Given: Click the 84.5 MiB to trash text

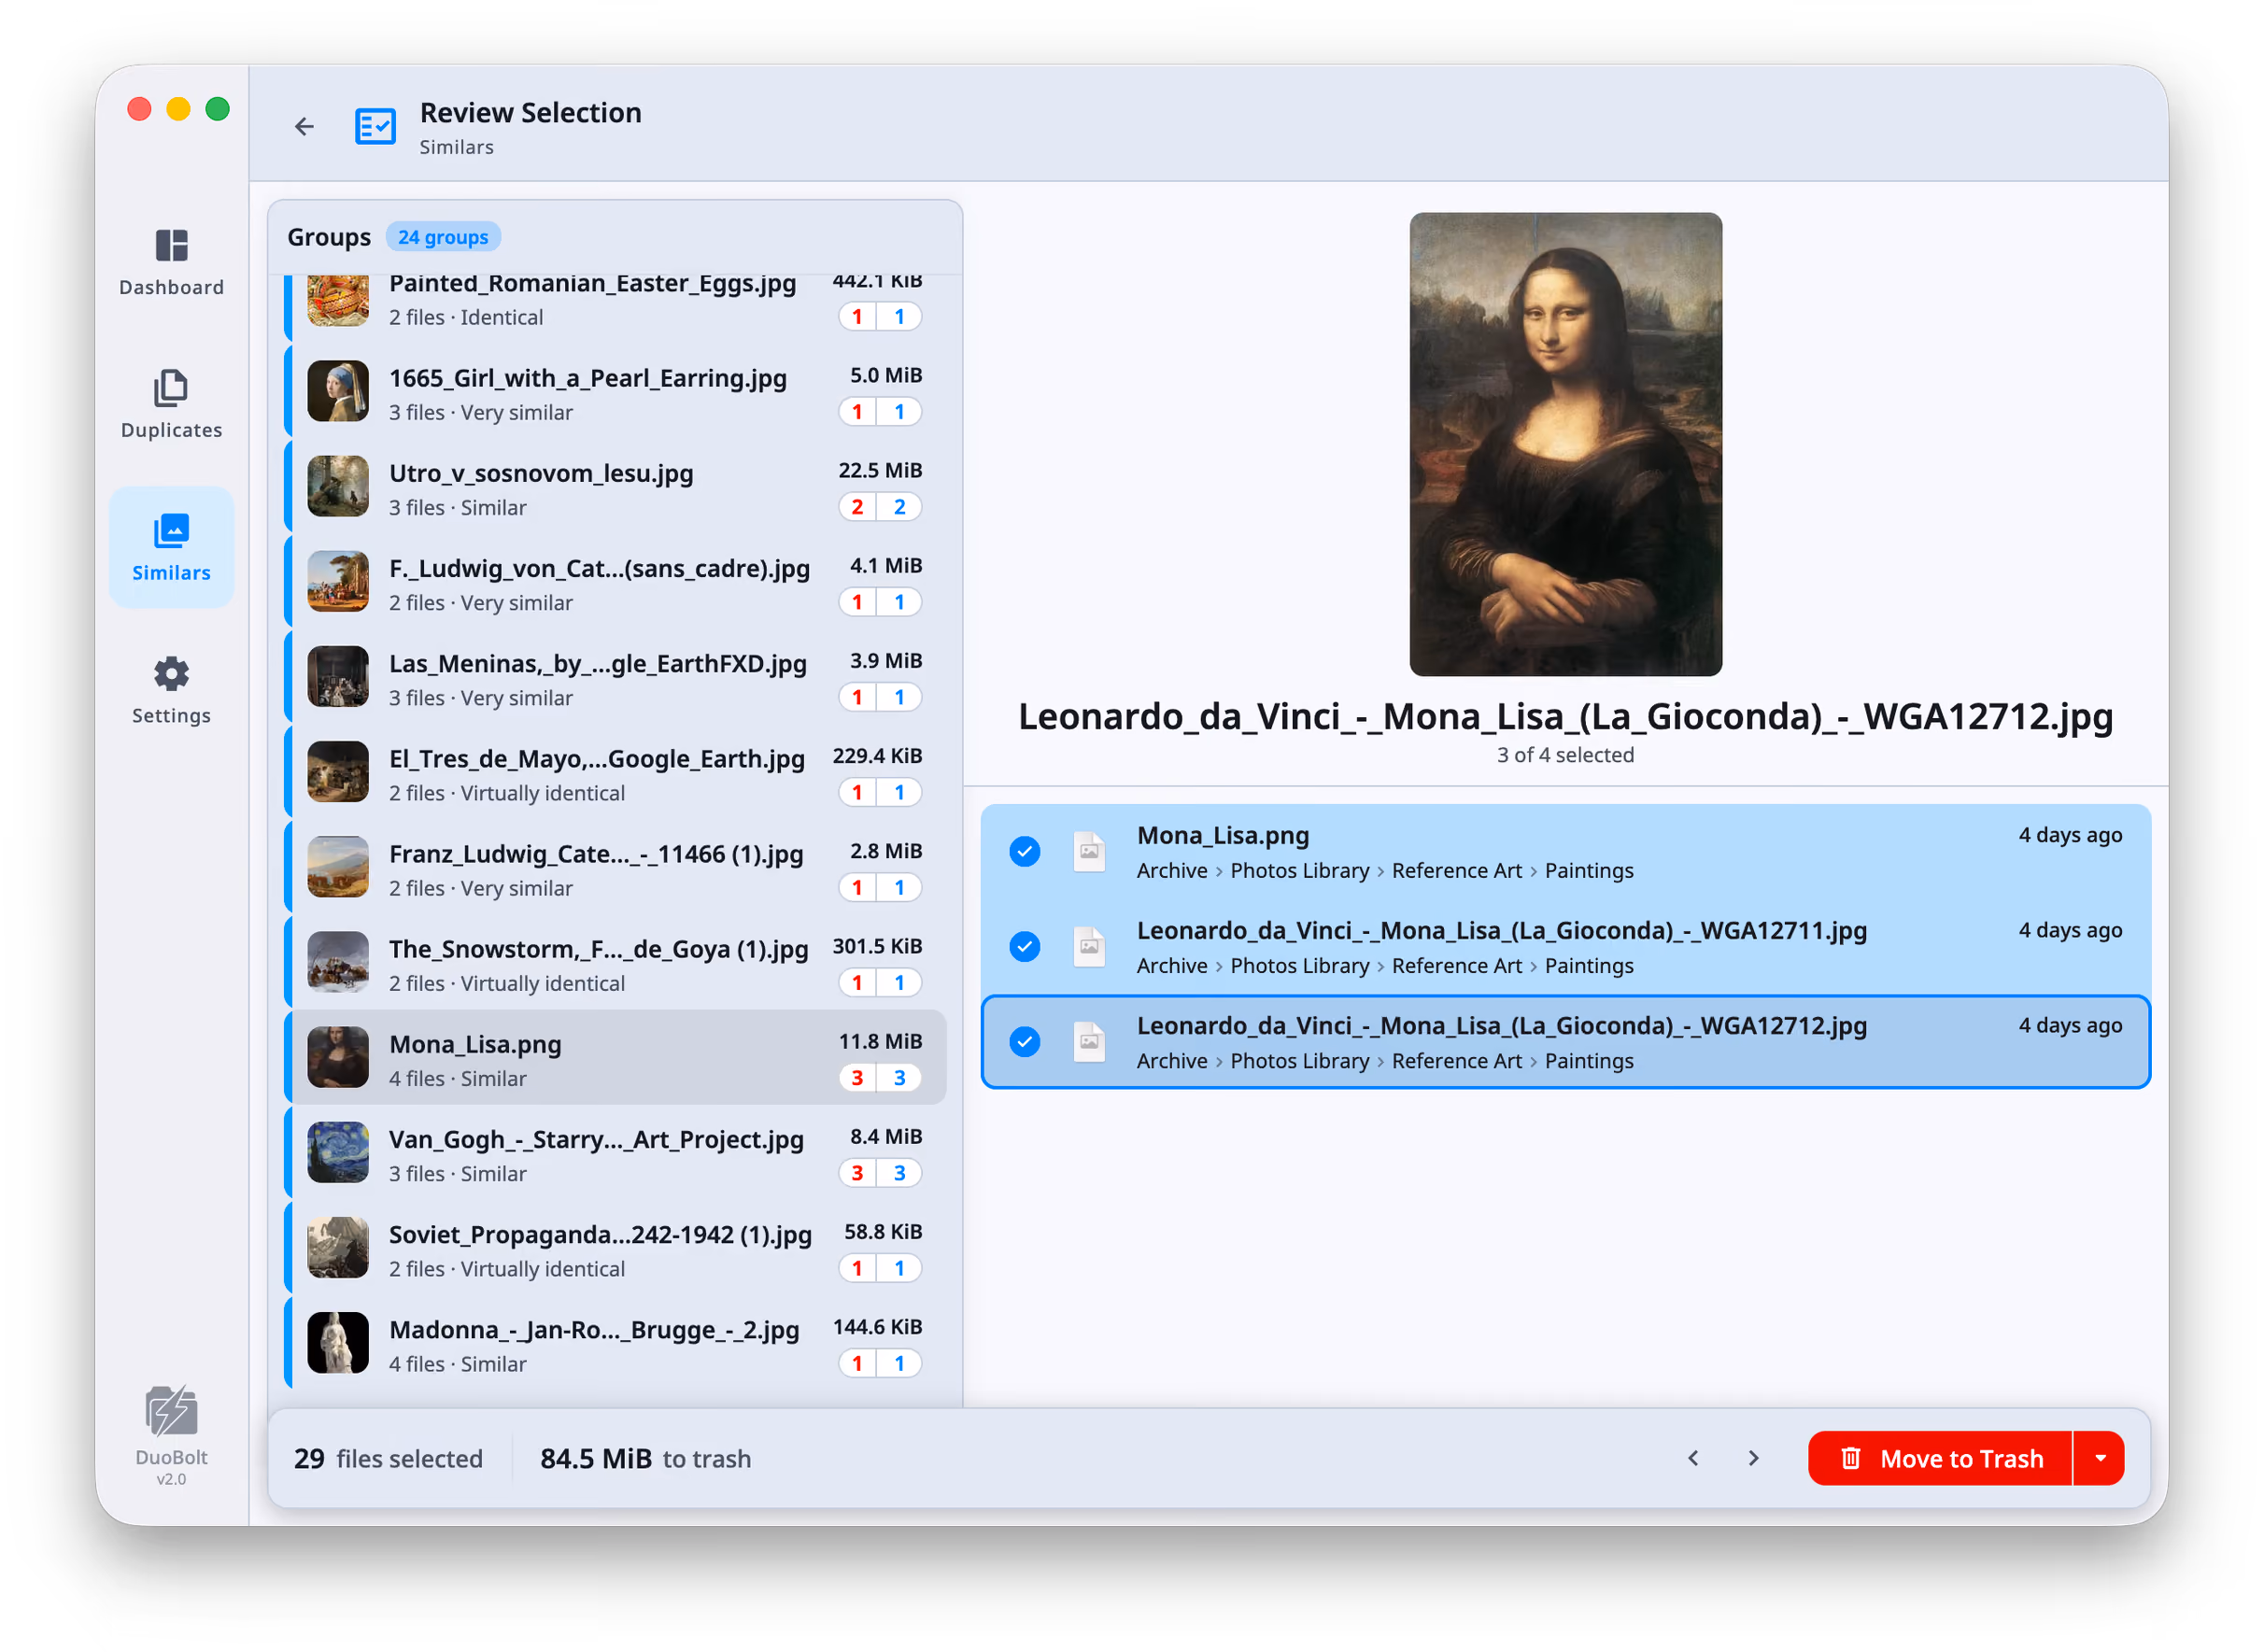Looking at the screenshot, I should (645, 1459).
